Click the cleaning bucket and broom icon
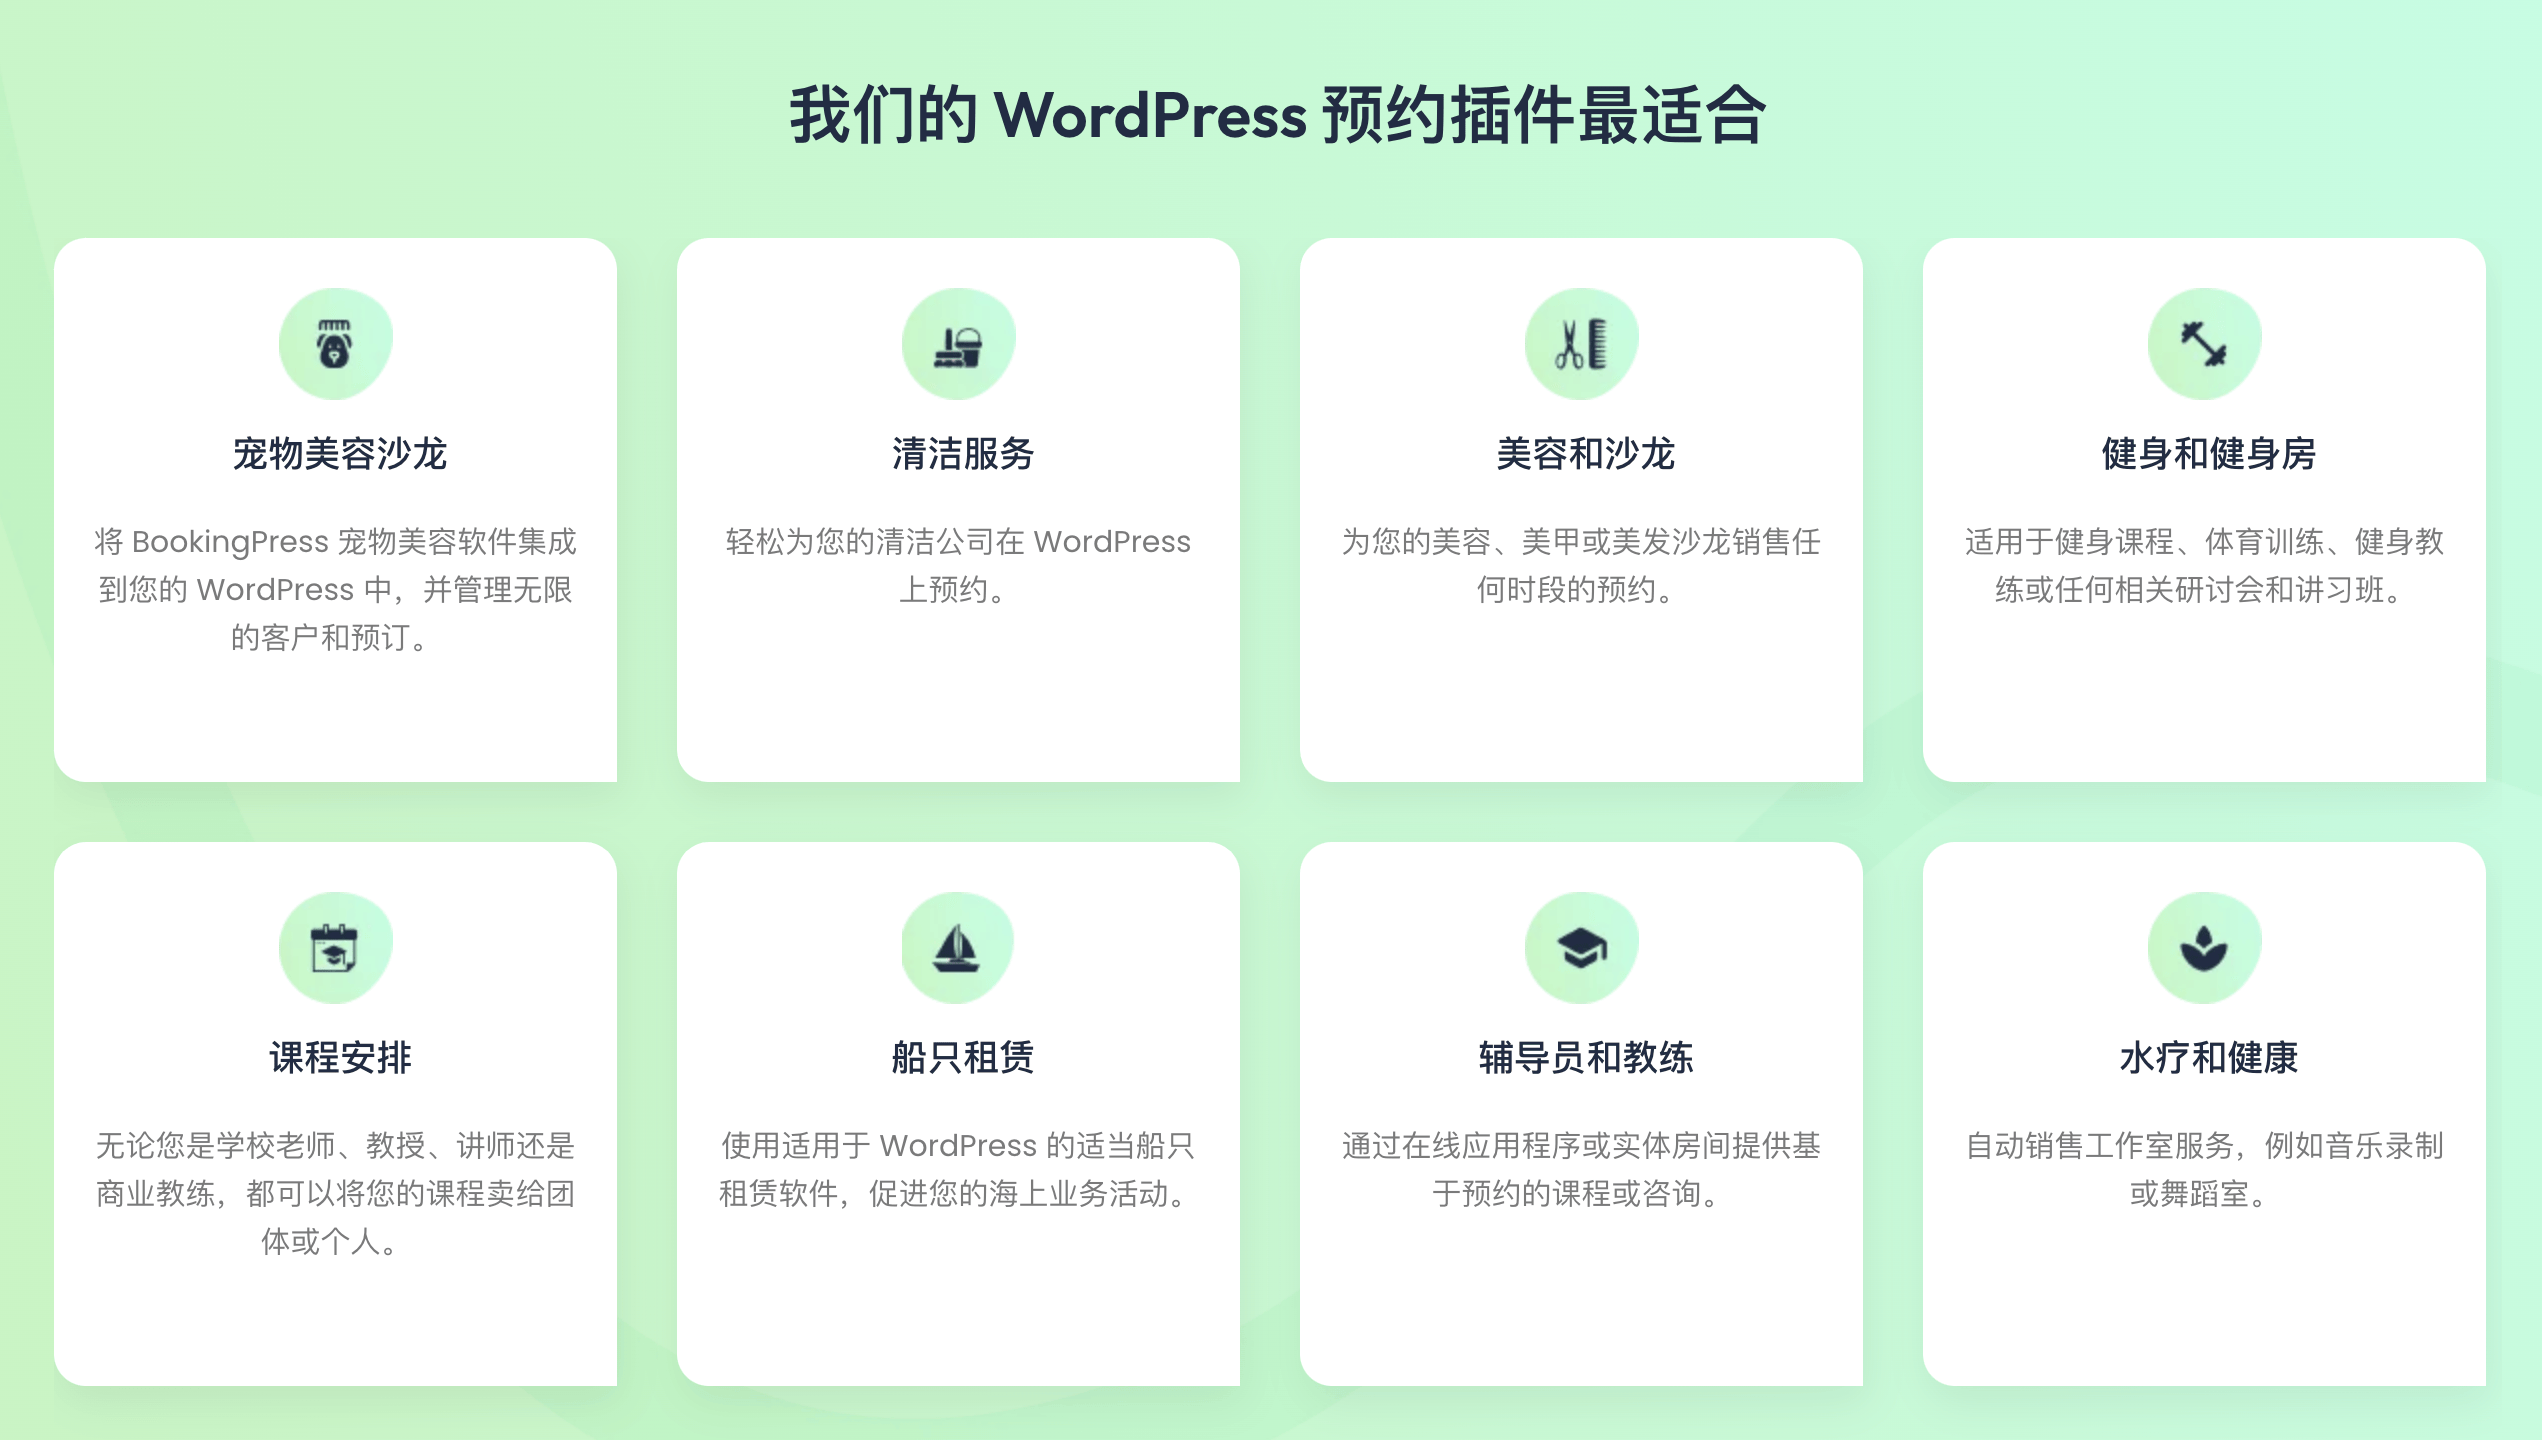 (x=958, y=344)
